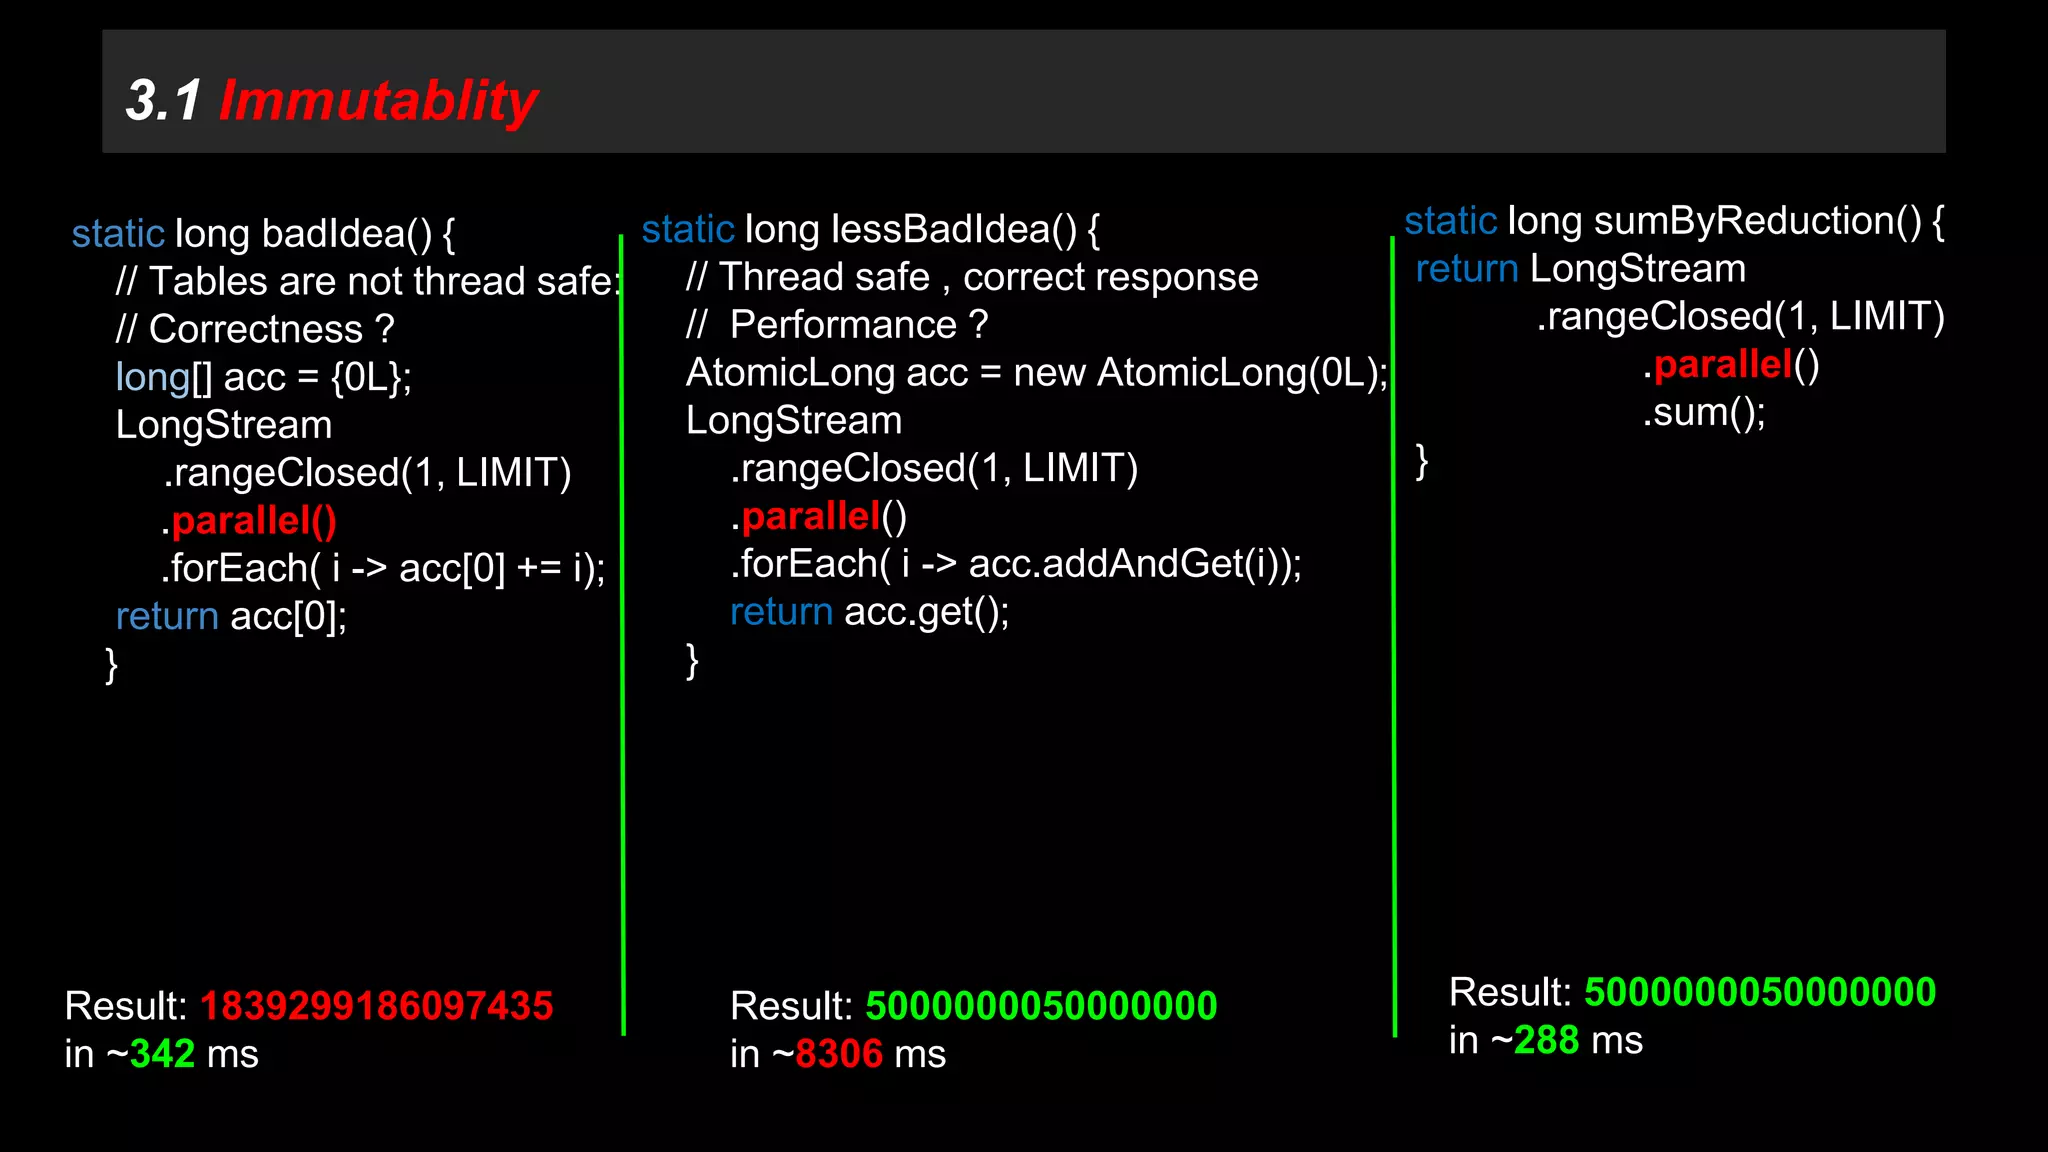Click red result '1839299186097435'
Viewport: 2048px width, 1152px height.
376,1006
